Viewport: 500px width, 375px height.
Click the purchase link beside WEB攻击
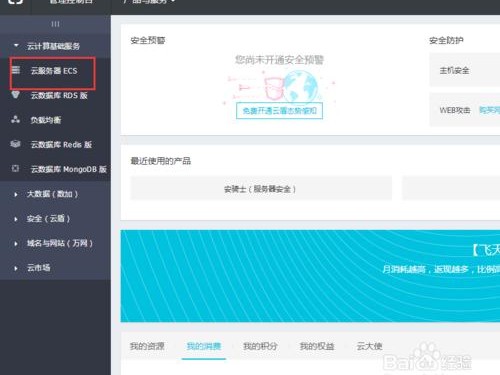[x=489, y=110]
